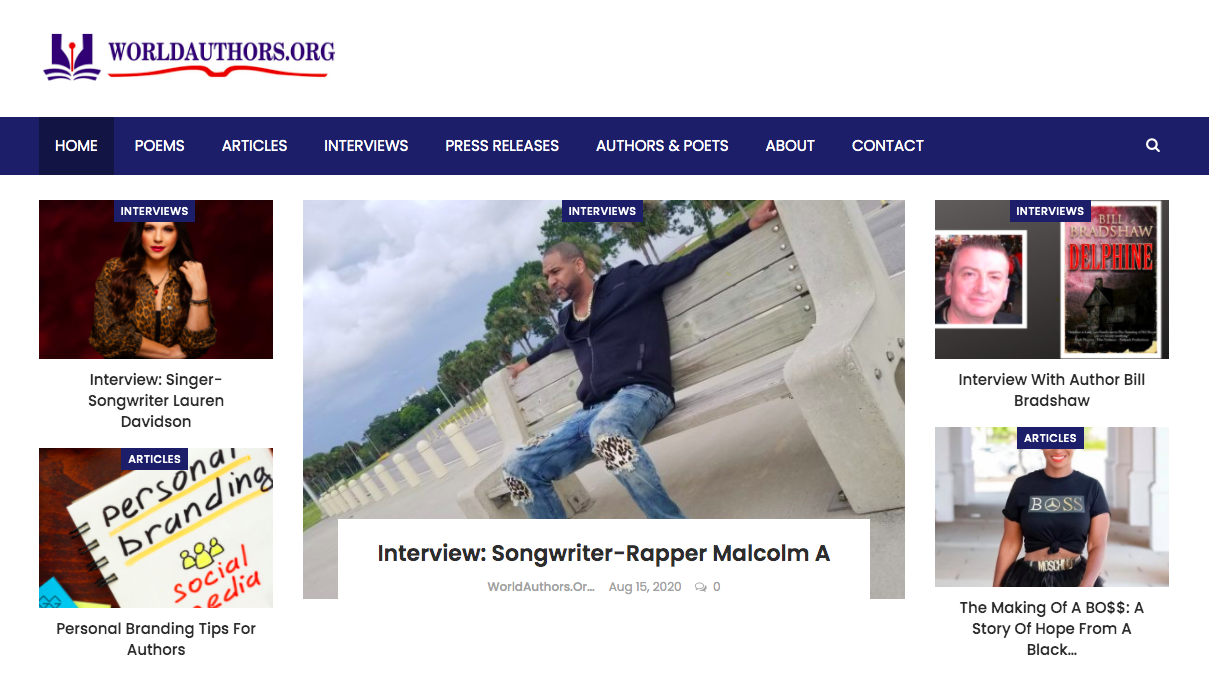Open 'Interview With Author Bill Bradshaw' link

tap(1052, 390)
